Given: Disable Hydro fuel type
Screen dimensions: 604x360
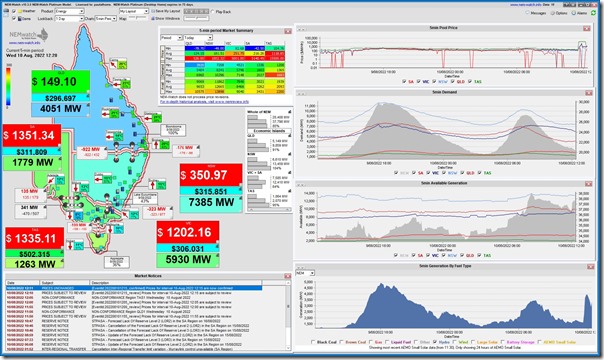Looking at the screenshot, I should click(435, 342).
